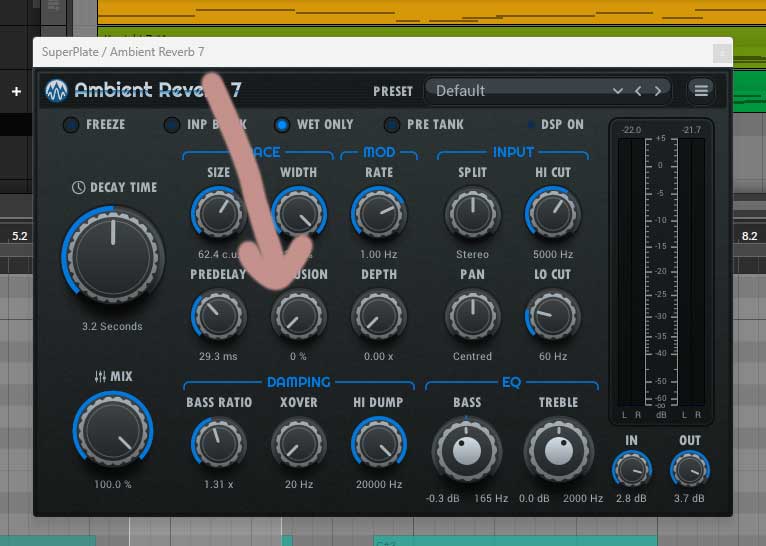Click the Predelay knob

[x=218, y=315]
